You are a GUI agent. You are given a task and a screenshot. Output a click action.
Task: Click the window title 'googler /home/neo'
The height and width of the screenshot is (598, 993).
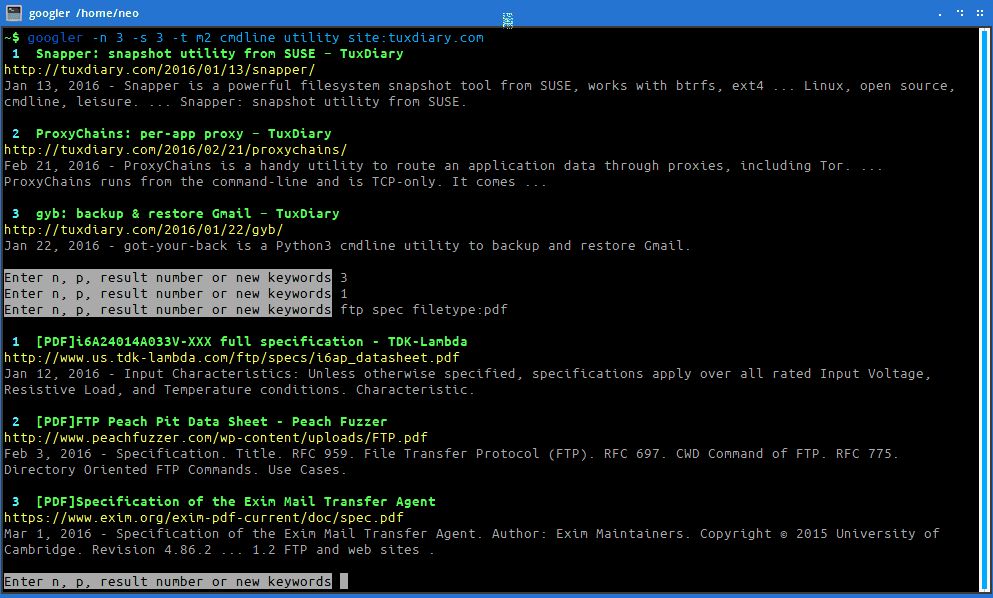pyautogui.click(x=84, y=12)
